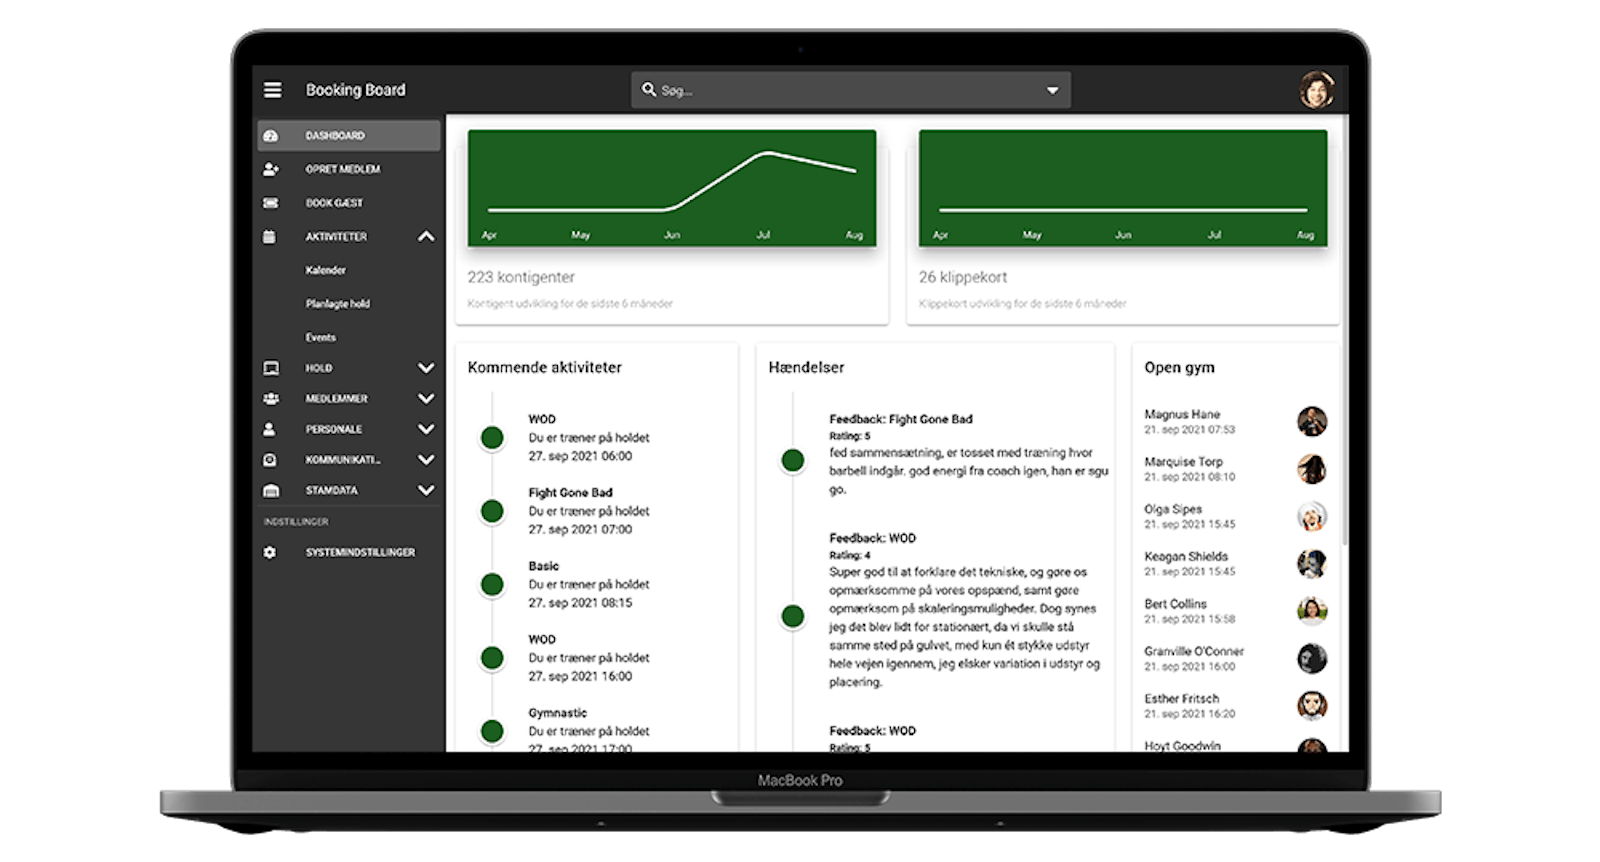Click the Opret Medlem add-person icon
This screenshot has height=862, width=1600.
point(270,170)
